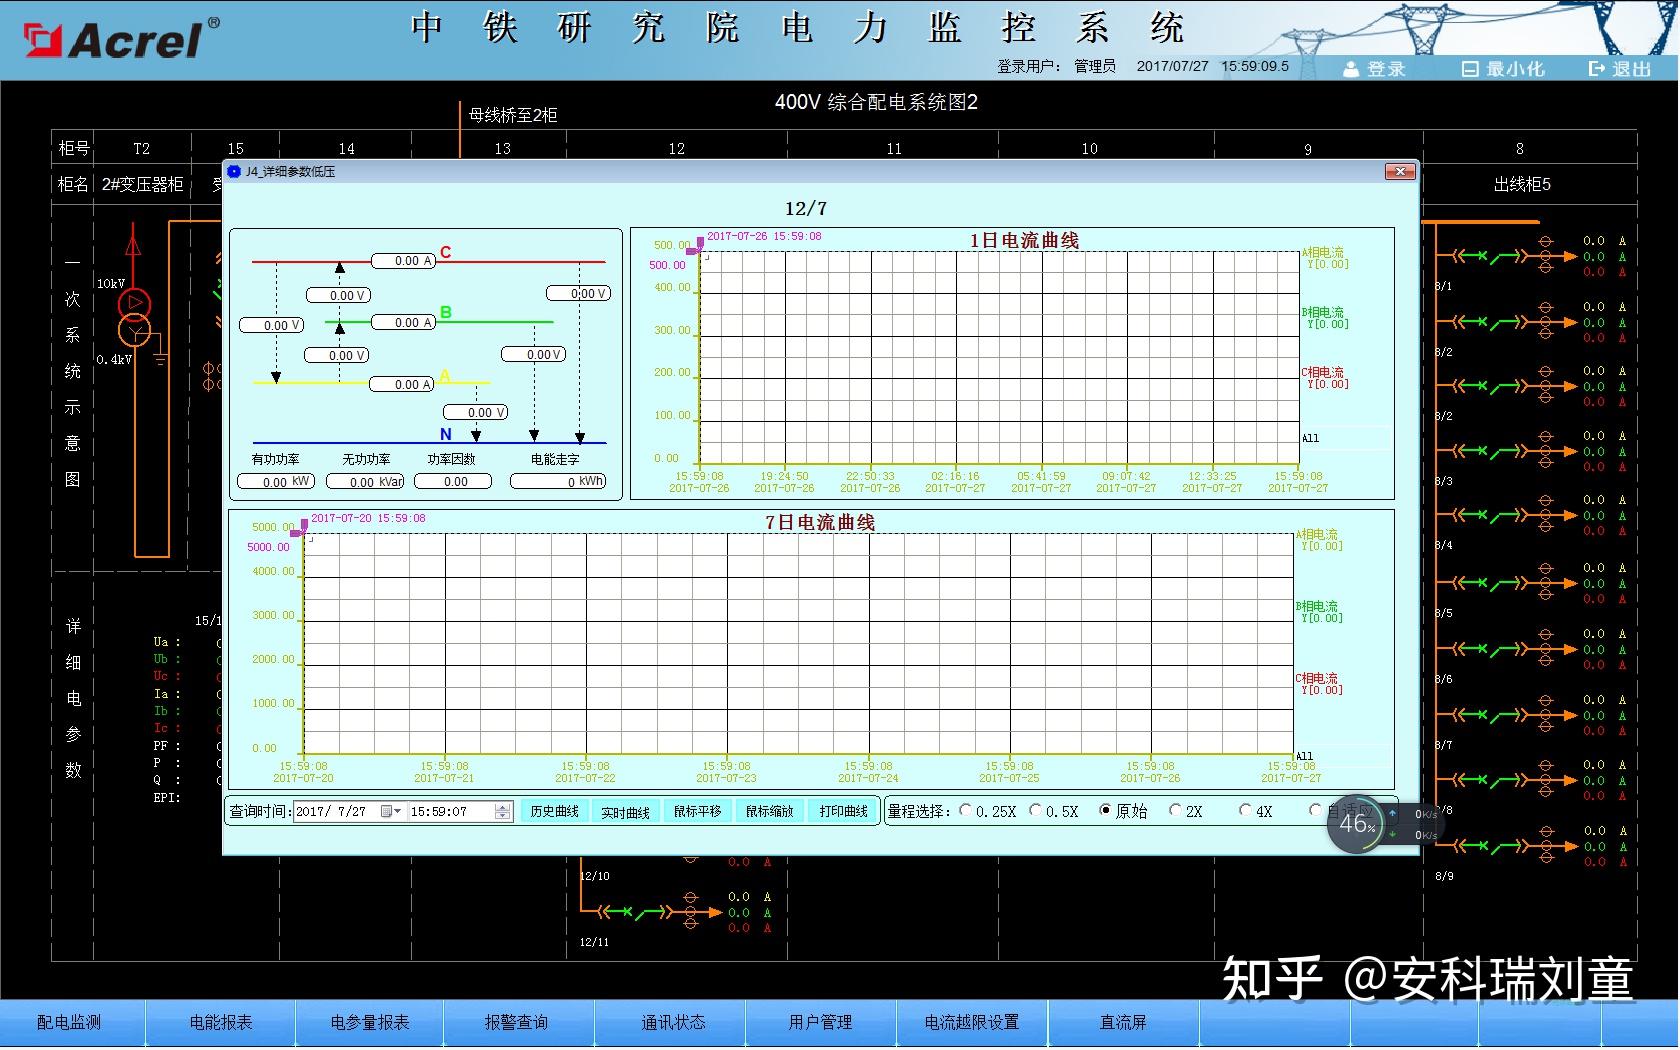
Task: Click the floating 46% network speed ball
Action: click(1355, 825)
